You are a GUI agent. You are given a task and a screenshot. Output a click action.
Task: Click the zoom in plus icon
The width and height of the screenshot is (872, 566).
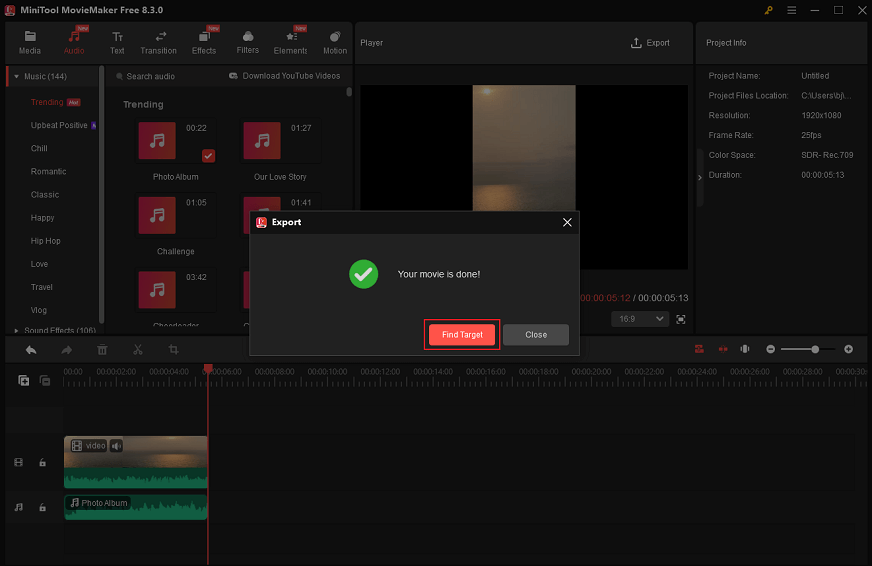coord(848,349)
